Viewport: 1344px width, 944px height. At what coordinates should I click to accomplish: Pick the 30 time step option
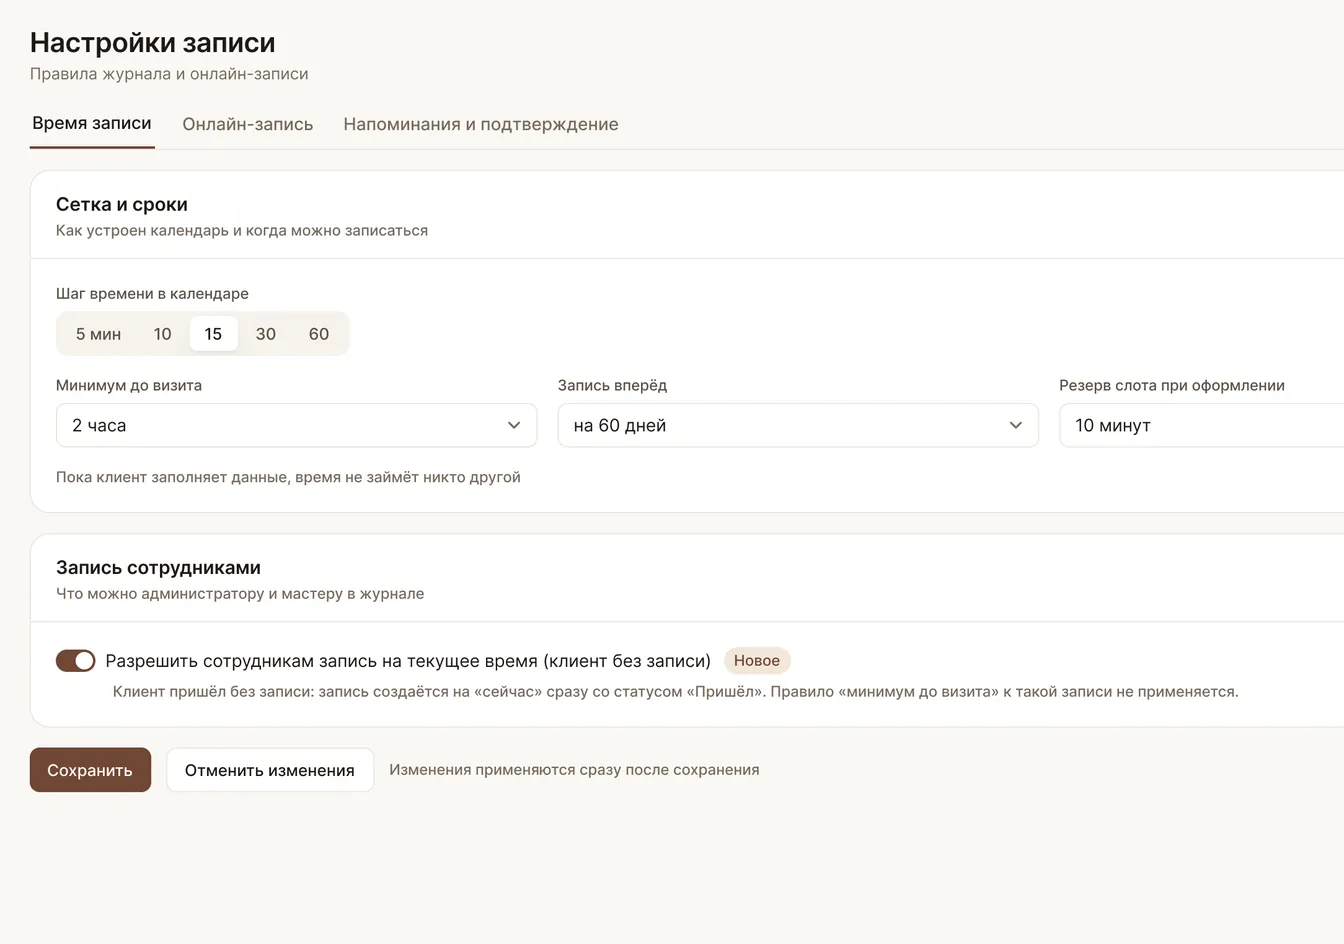tap(266, 334)
